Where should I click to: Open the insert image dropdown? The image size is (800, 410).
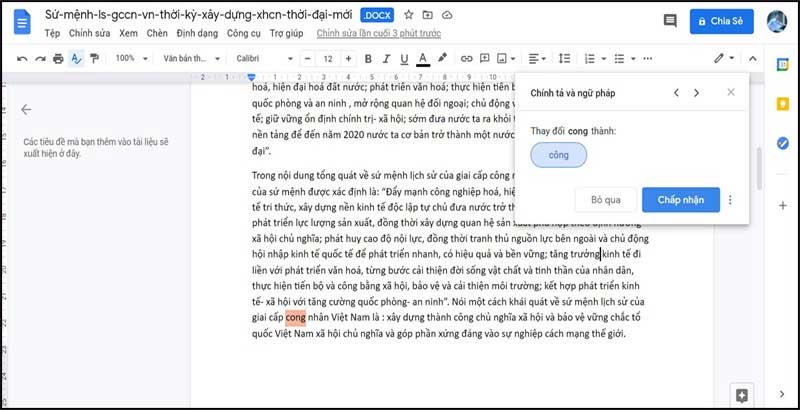[x=506, y=59]
